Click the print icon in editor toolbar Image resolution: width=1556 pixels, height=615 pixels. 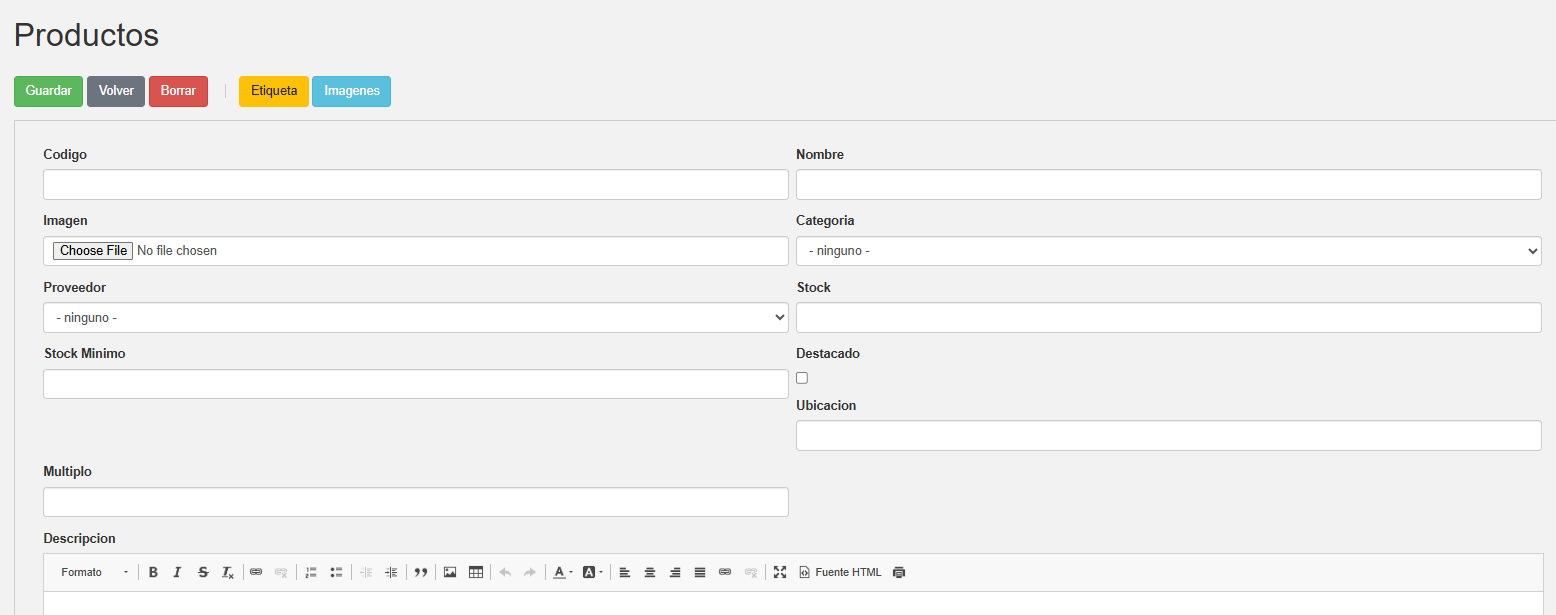click(899, 572)
